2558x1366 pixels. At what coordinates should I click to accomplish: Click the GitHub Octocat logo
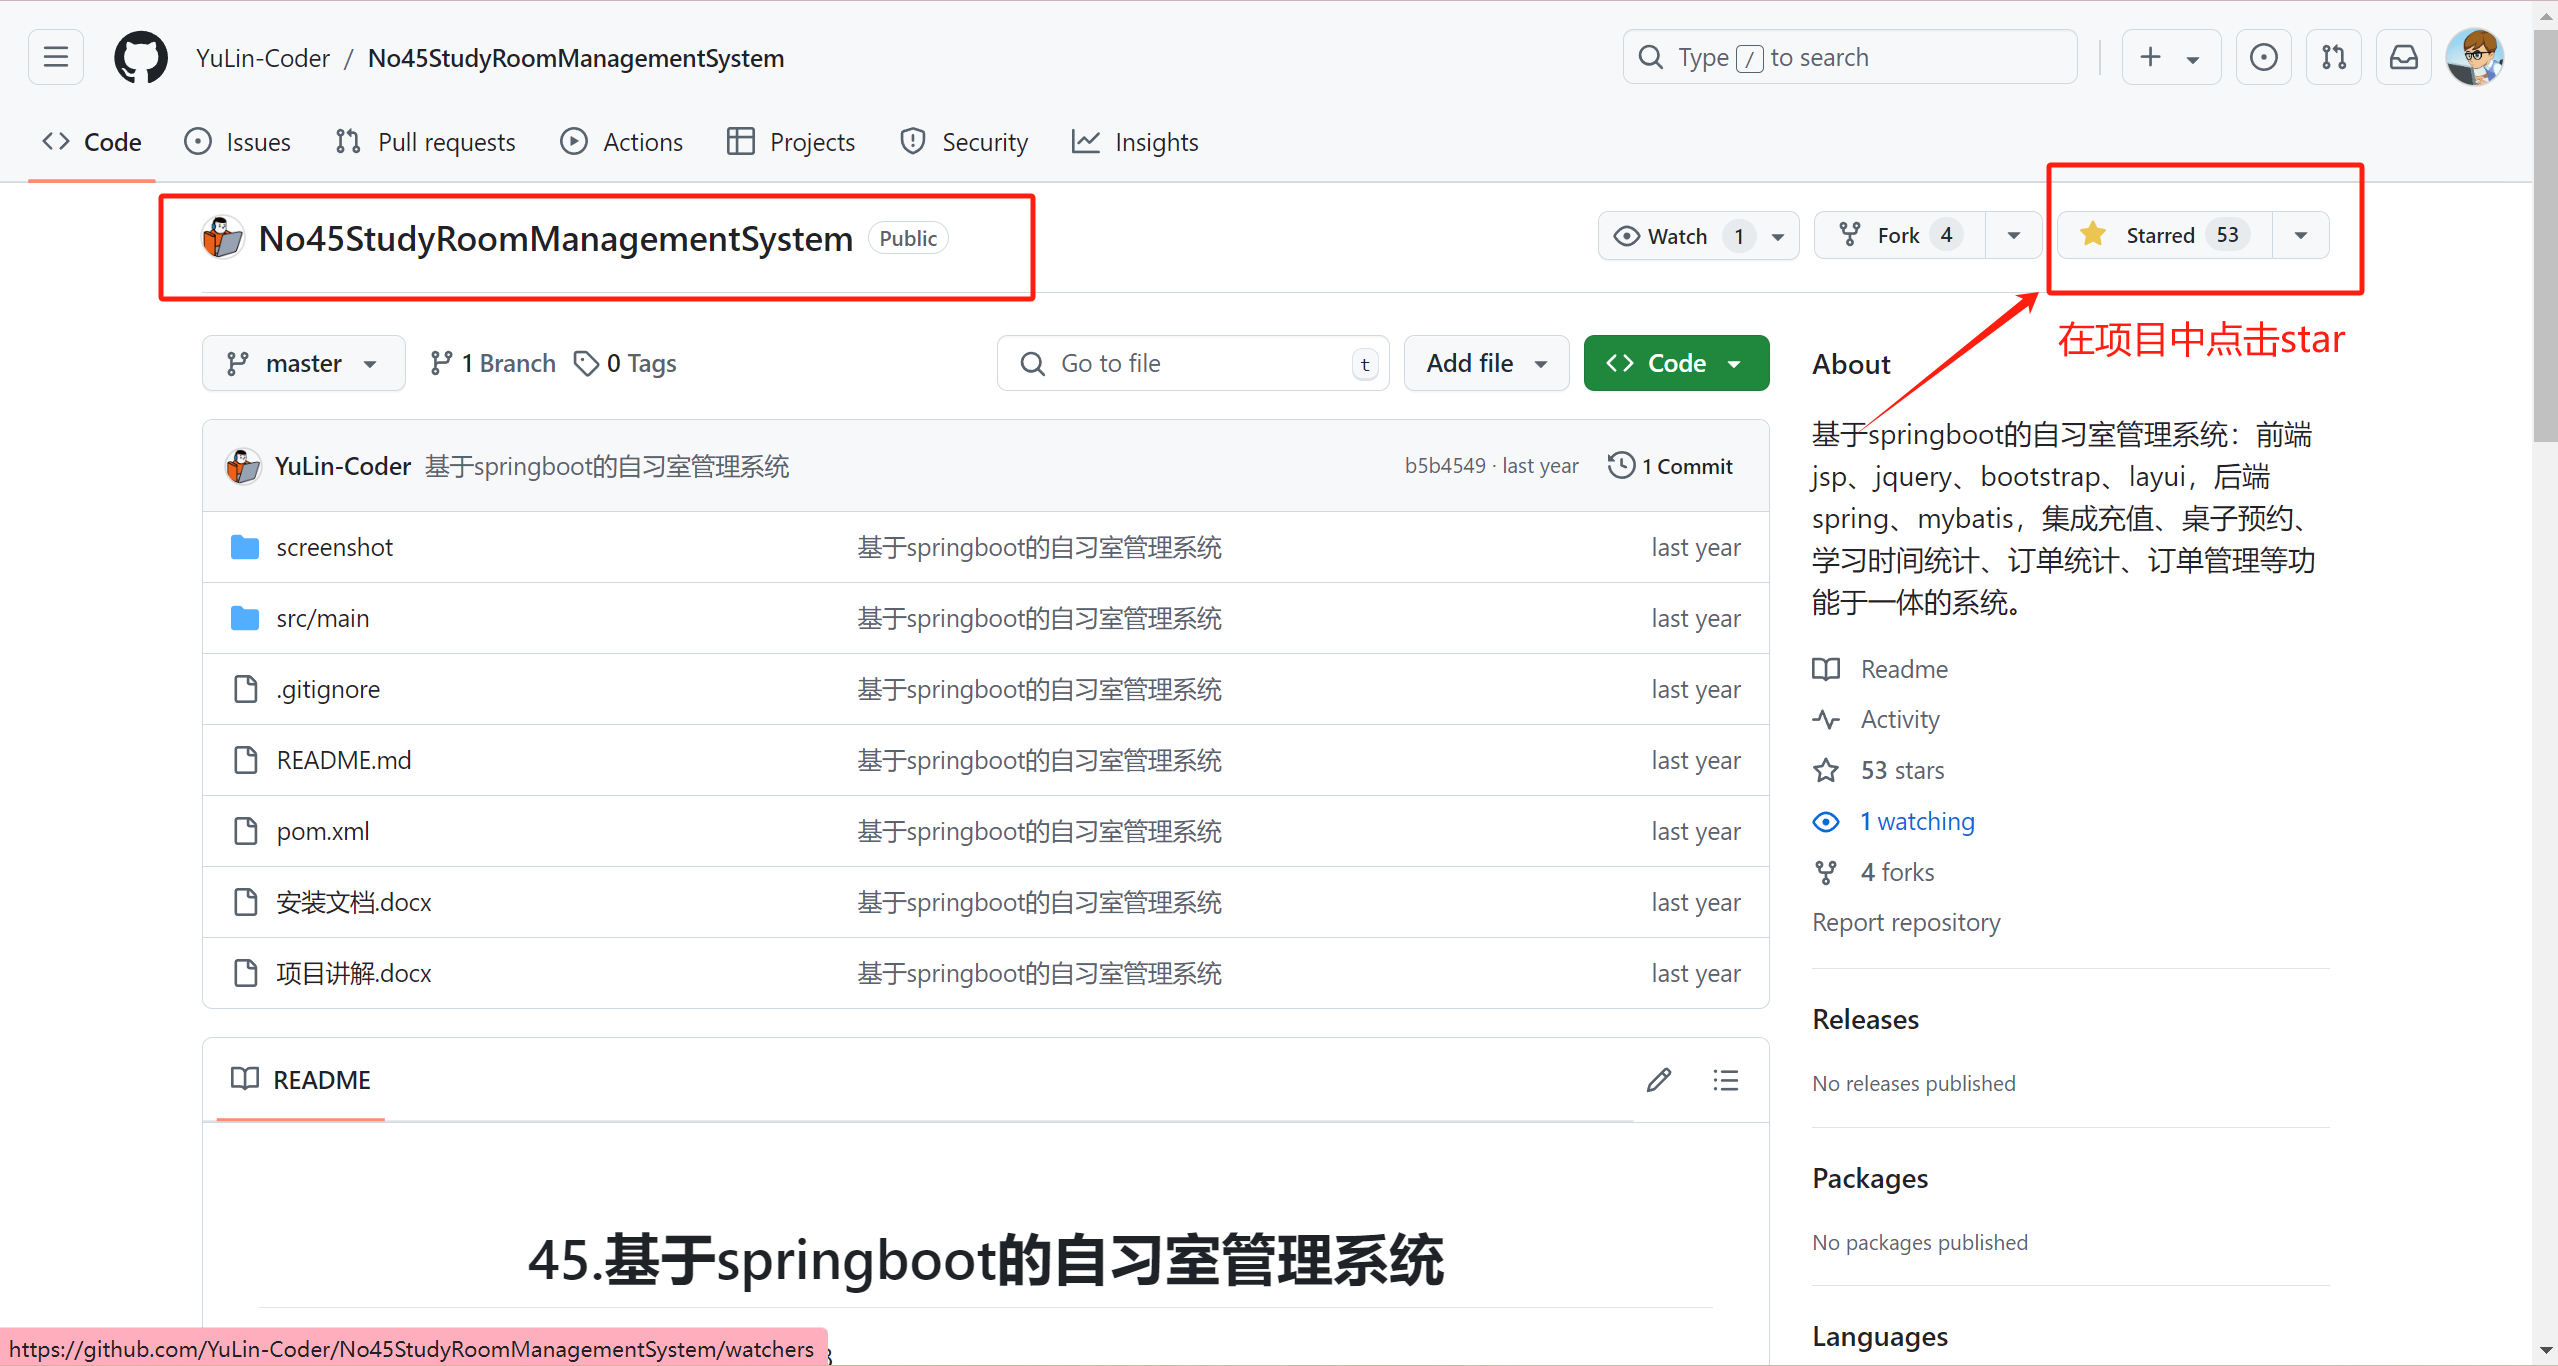click(x=141, y=57)
